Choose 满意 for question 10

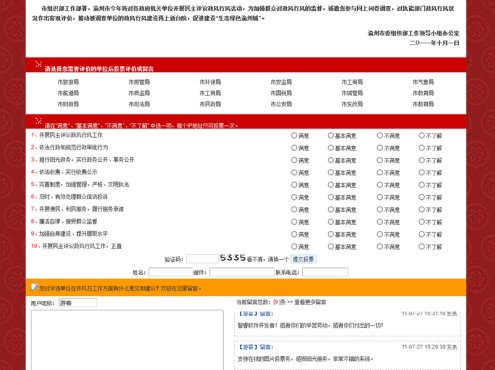click(294, 246)
